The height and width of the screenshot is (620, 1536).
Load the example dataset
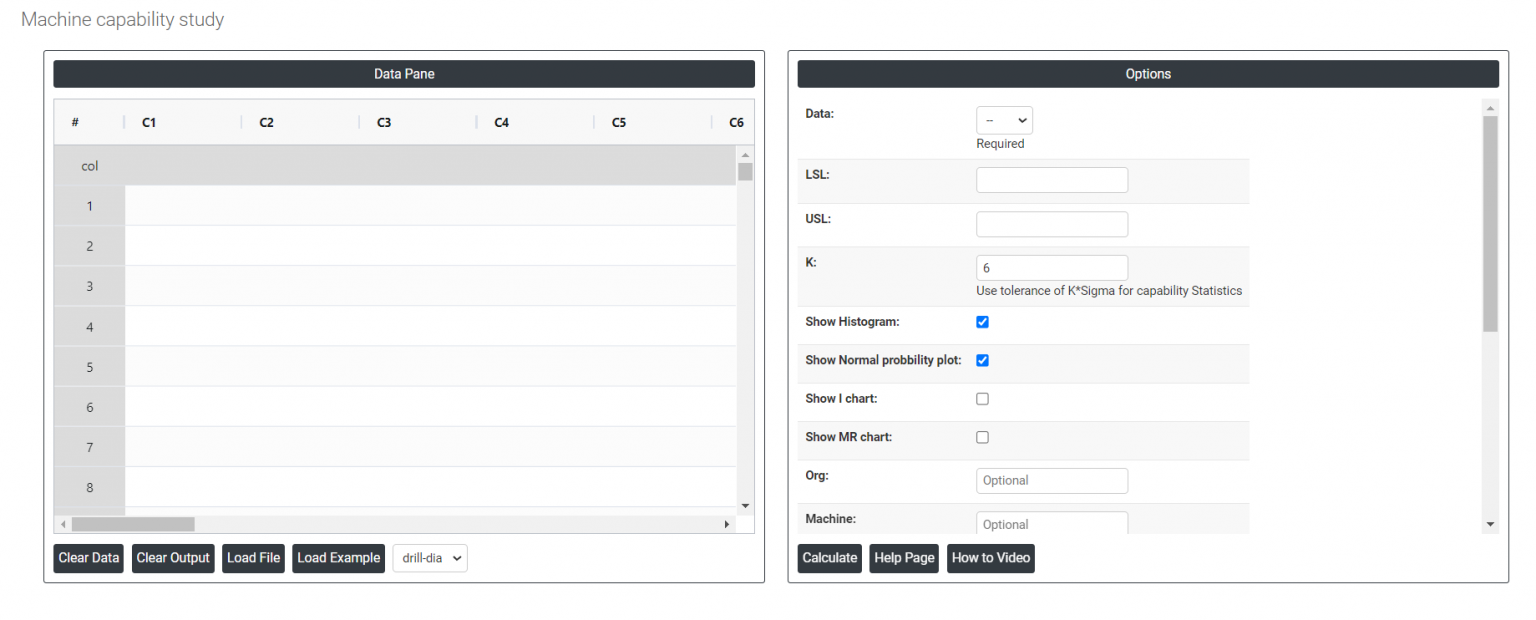tap(338, 558)
